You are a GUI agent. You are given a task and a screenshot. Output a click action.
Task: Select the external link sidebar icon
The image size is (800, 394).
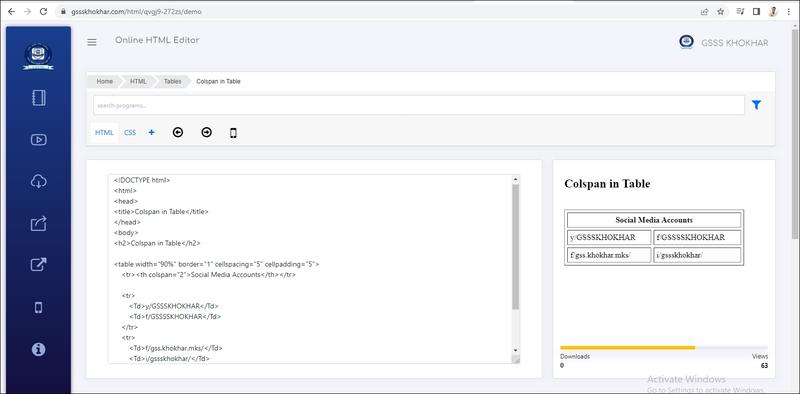click(39, 264)
